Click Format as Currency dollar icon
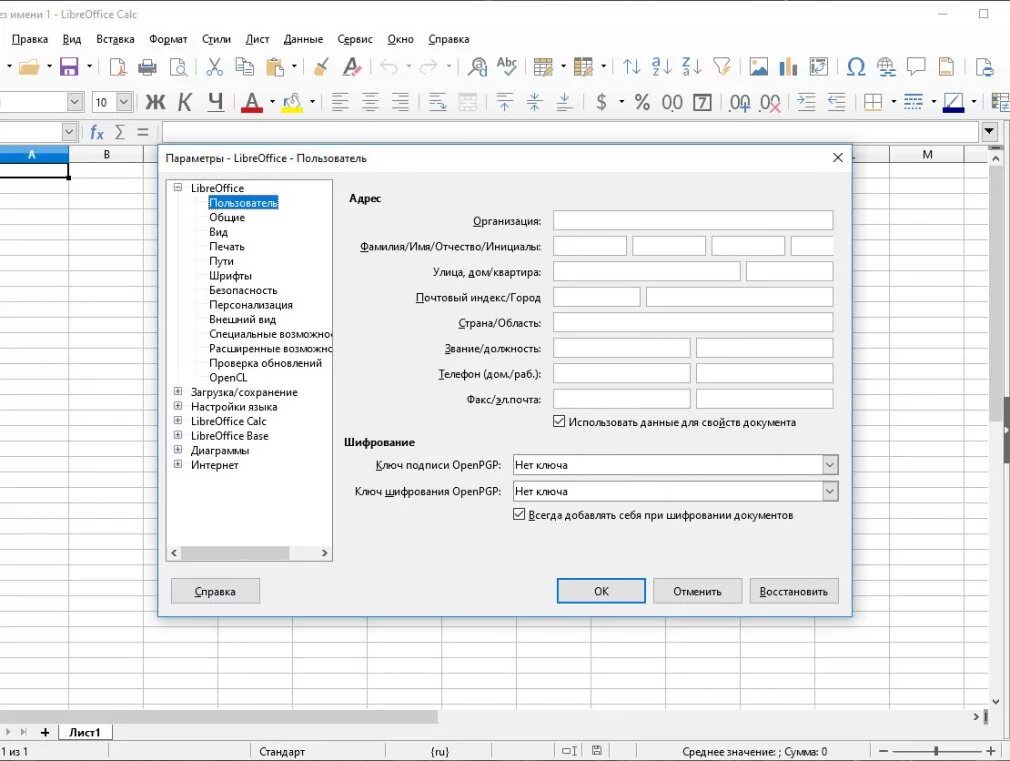The height and width of the screenshot is (761, 1010). (x=601, y=102)
